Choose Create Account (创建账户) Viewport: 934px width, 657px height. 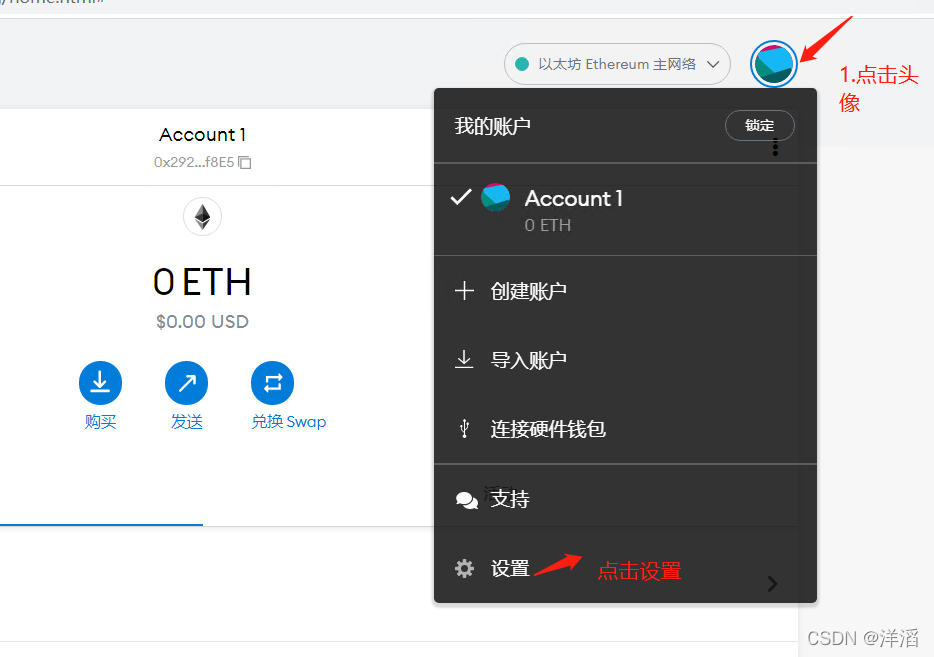[x=625, y=291]
